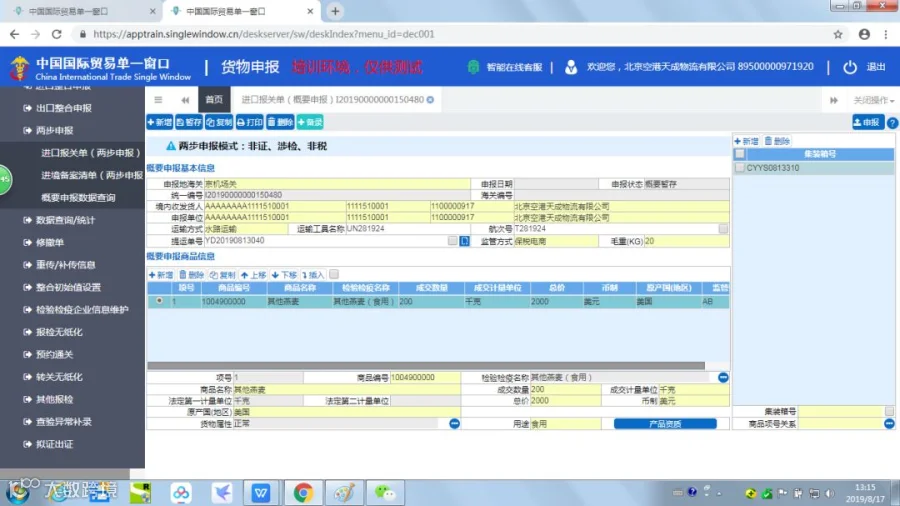Open the blue help question-mark icon
900x506 pixels.
coord(892,123)
